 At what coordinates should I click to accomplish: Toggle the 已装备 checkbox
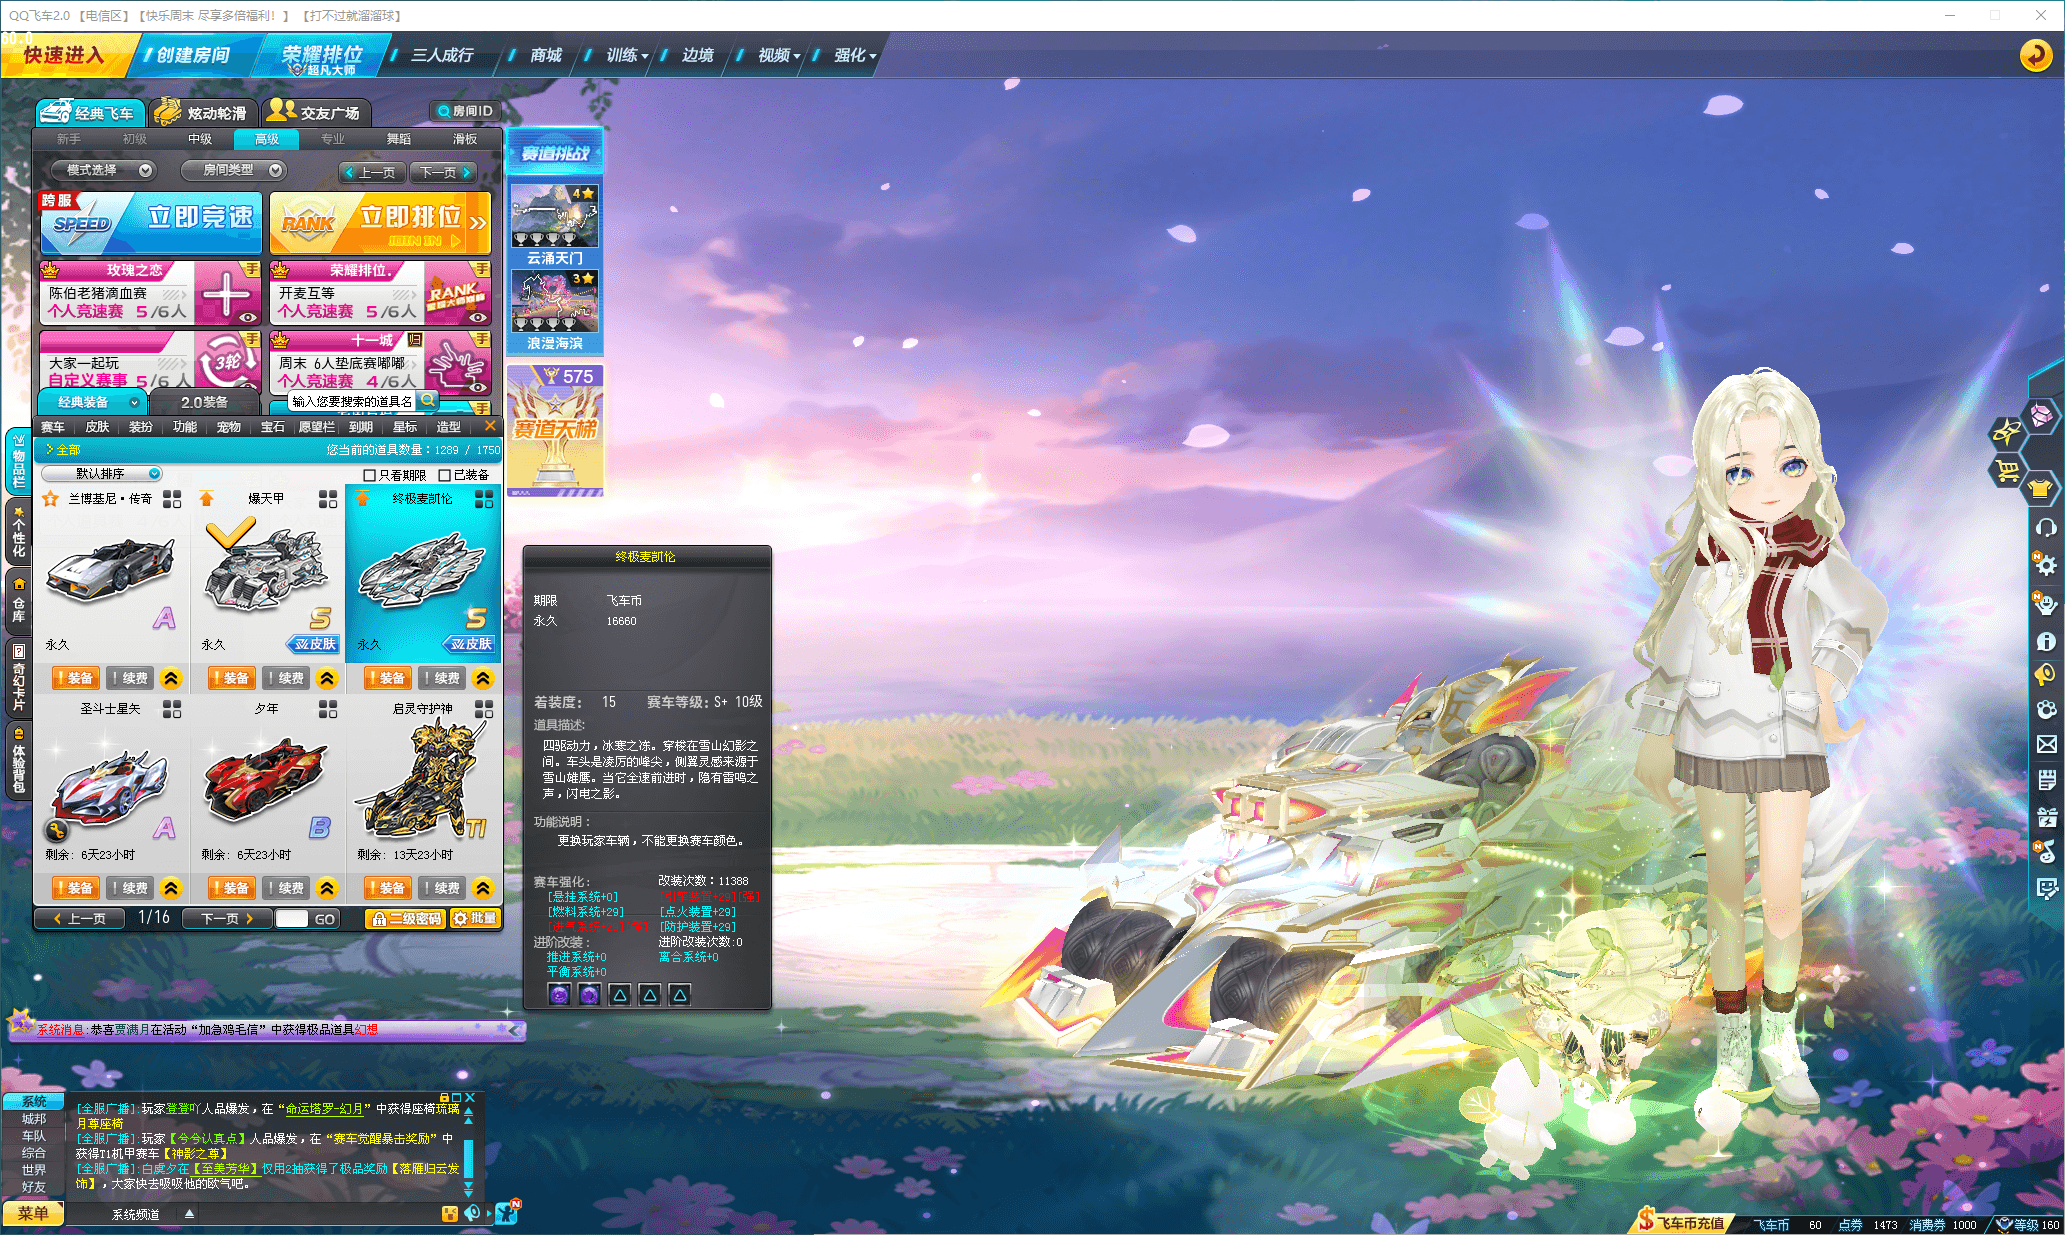pos(445,475)
